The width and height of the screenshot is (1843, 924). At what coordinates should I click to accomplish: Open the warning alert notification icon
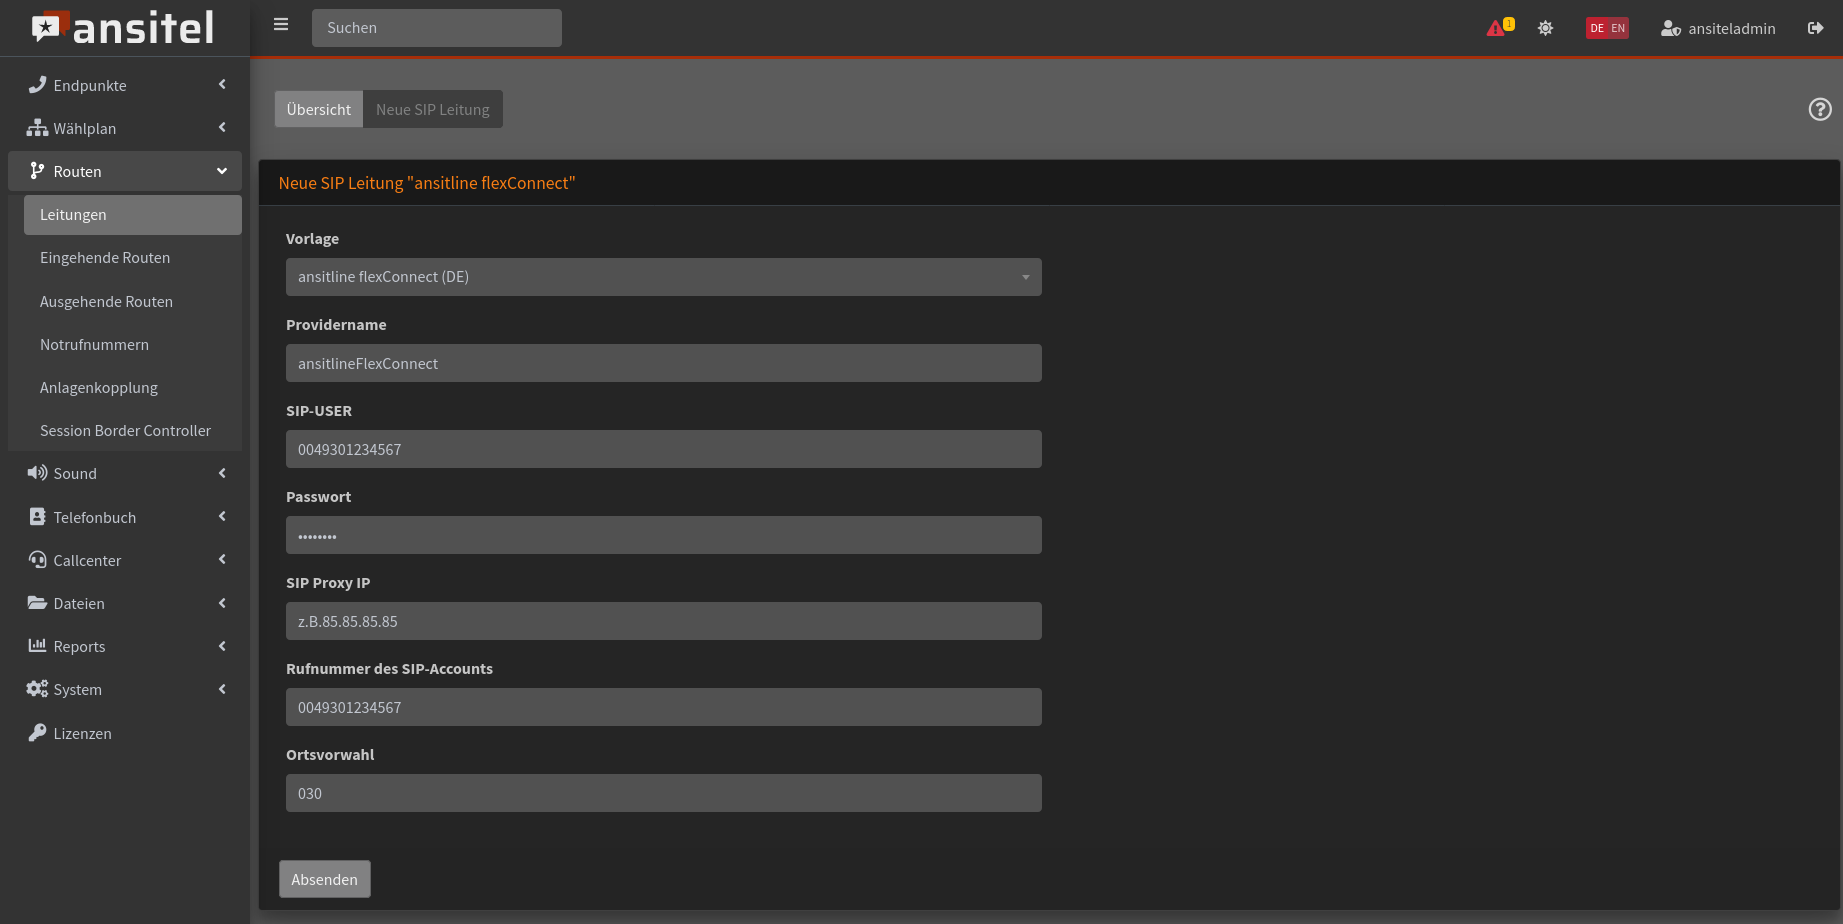1498,28
